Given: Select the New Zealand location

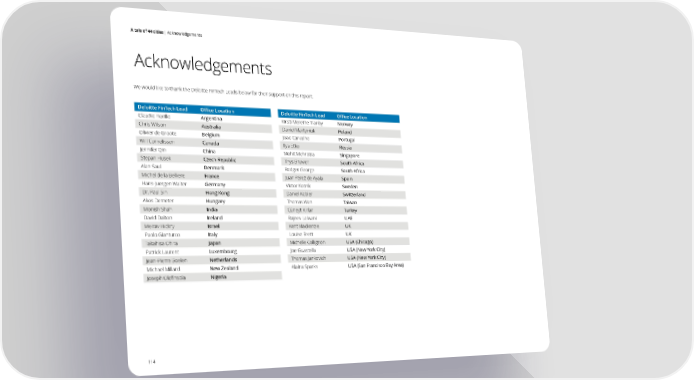Looking at the screenshot, I should click(224, 268).
